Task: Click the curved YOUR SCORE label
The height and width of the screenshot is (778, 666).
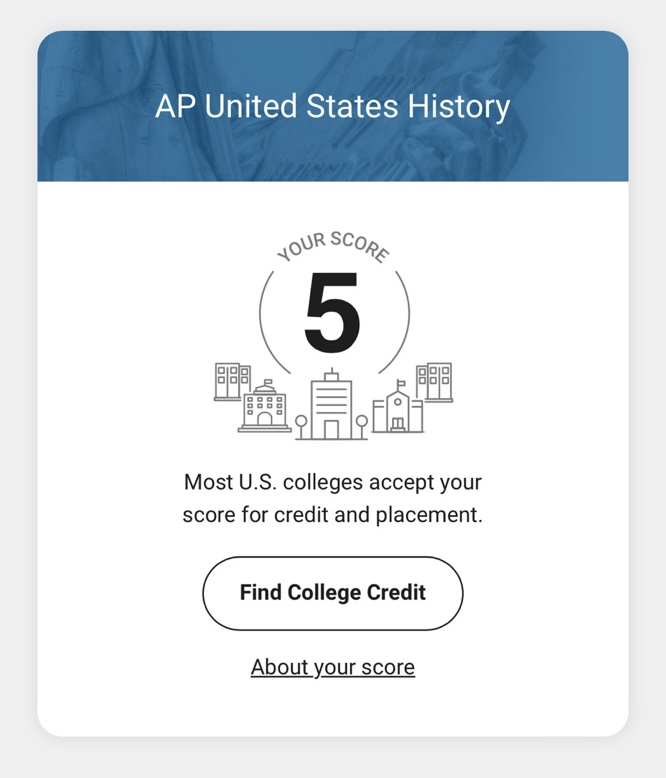Action: pos(333,247)
